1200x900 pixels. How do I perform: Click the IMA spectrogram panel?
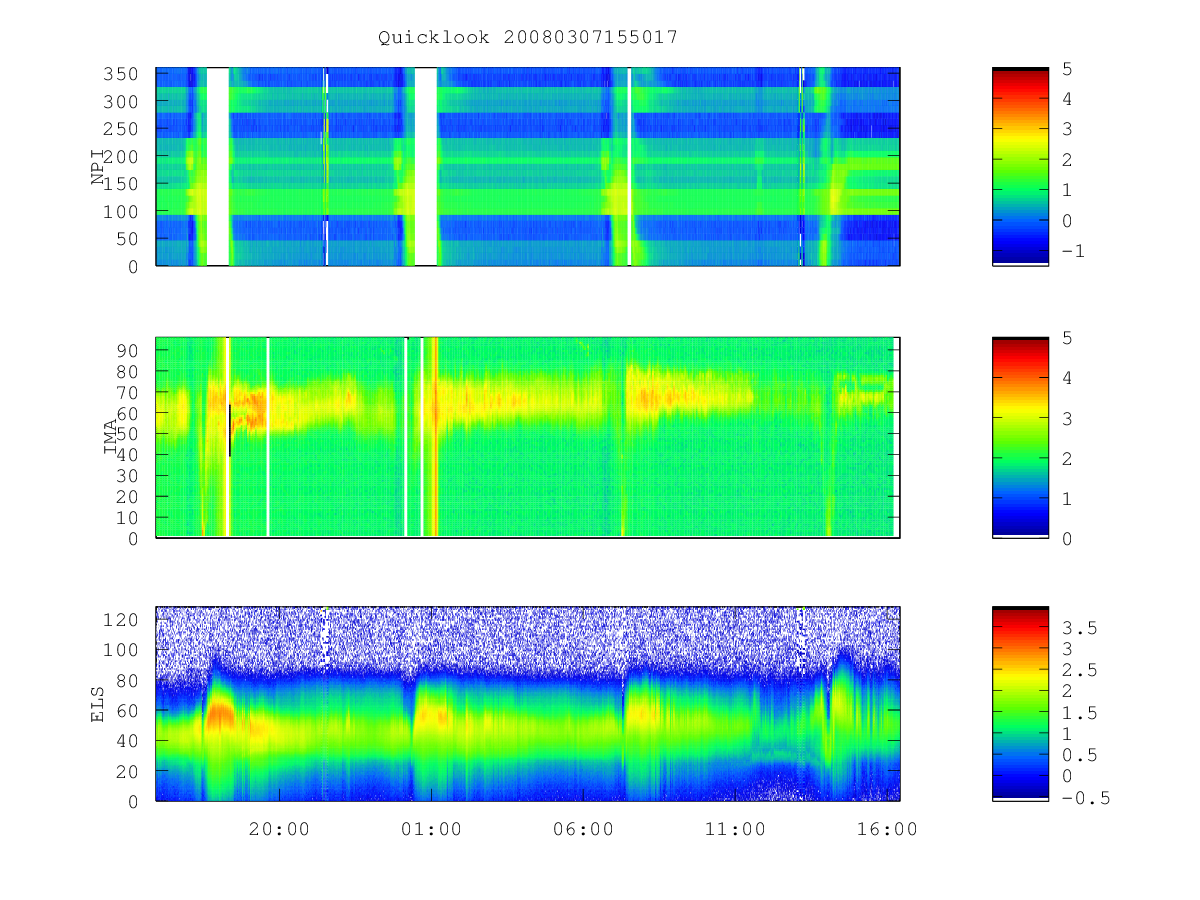pyautogui.click(x=528, y=437)
